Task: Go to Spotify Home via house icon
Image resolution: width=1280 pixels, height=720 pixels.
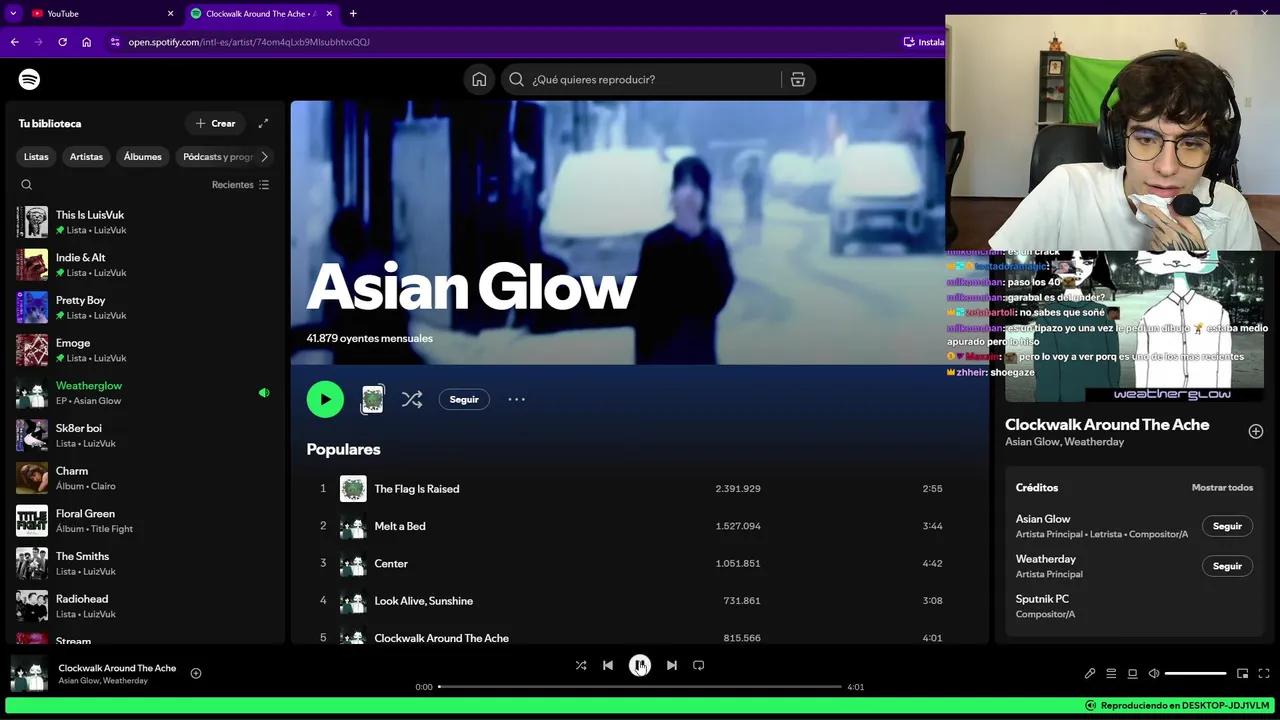Action: pos(479,79)
